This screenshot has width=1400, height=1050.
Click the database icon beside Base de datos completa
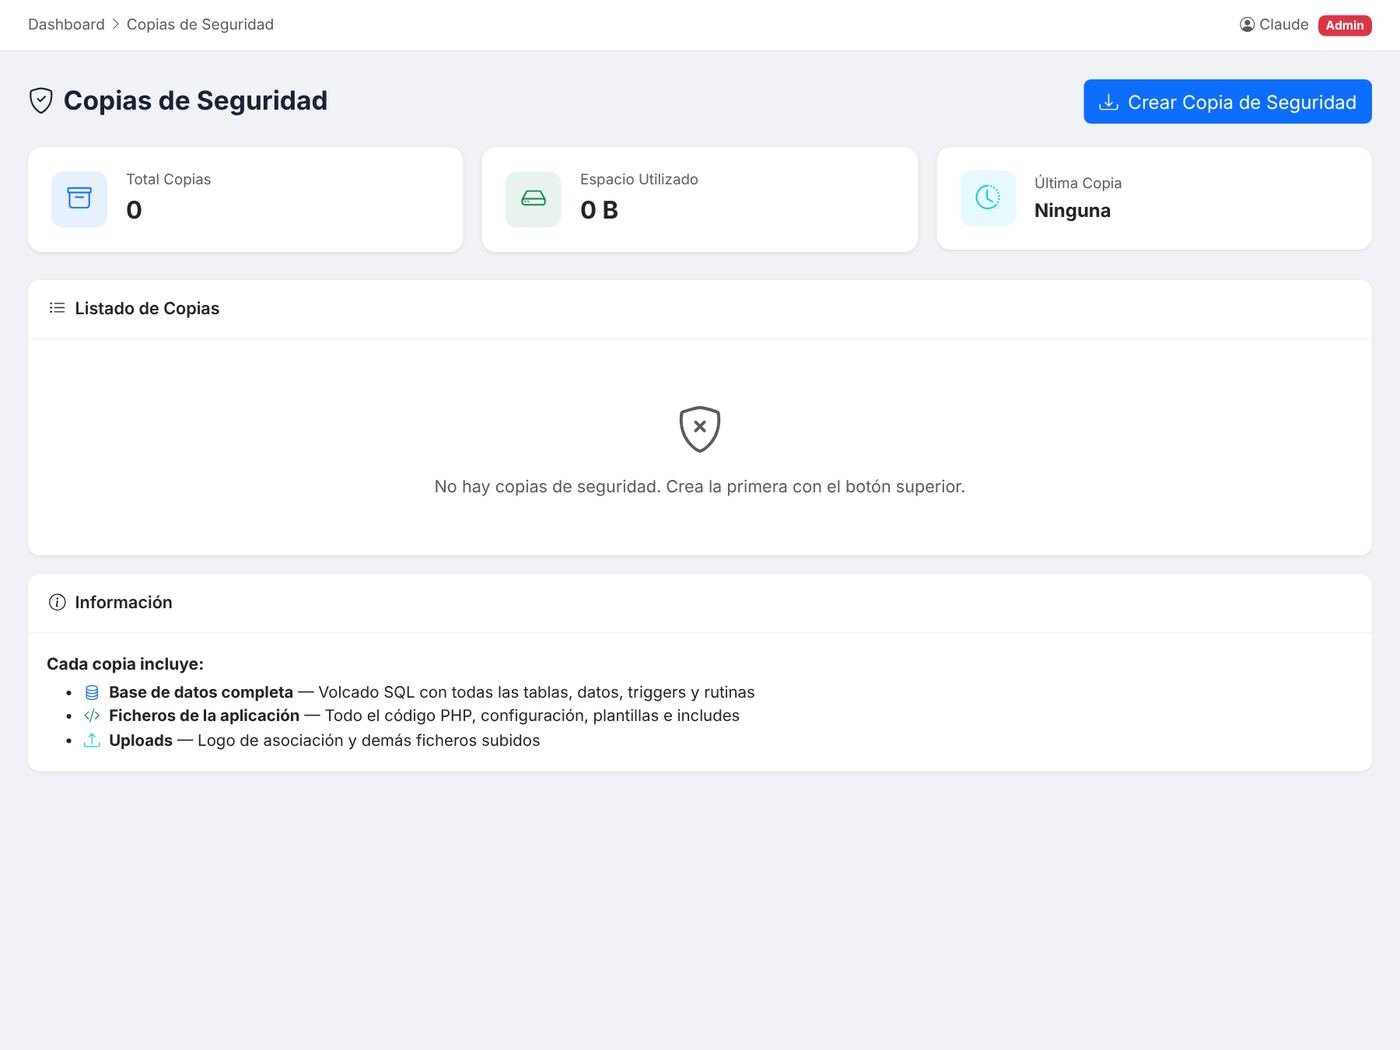(92, 692)
